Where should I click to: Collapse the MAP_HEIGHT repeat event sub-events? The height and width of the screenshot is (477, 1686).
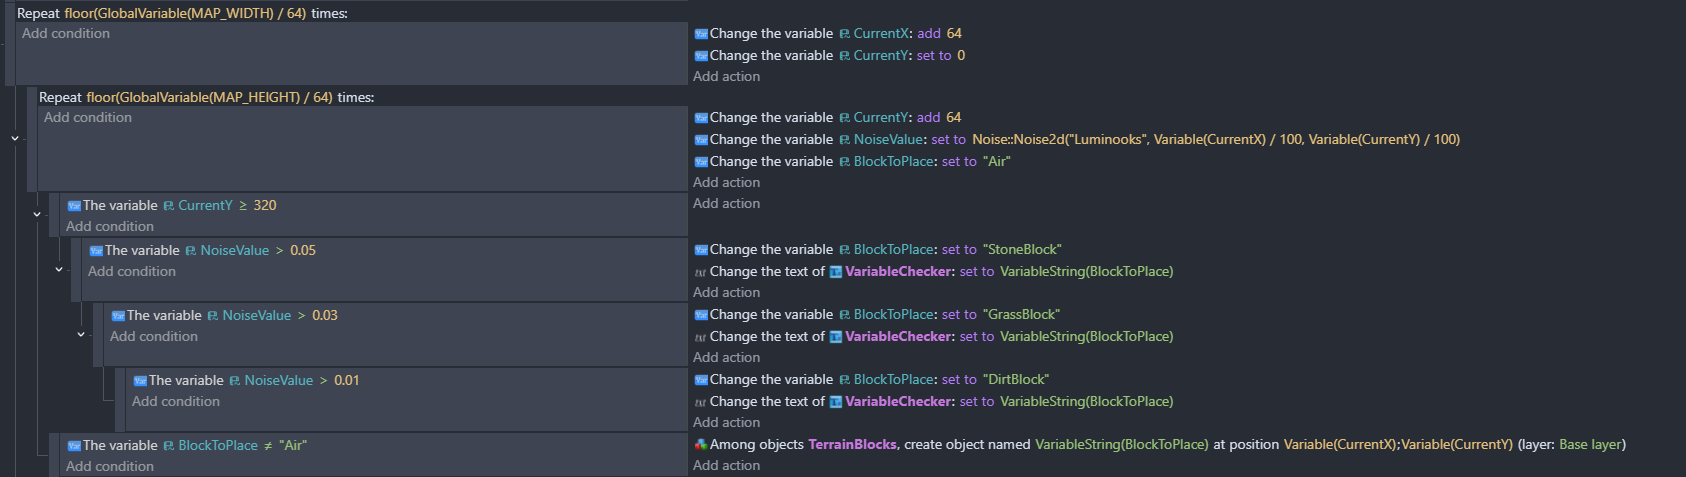[15, 138]
